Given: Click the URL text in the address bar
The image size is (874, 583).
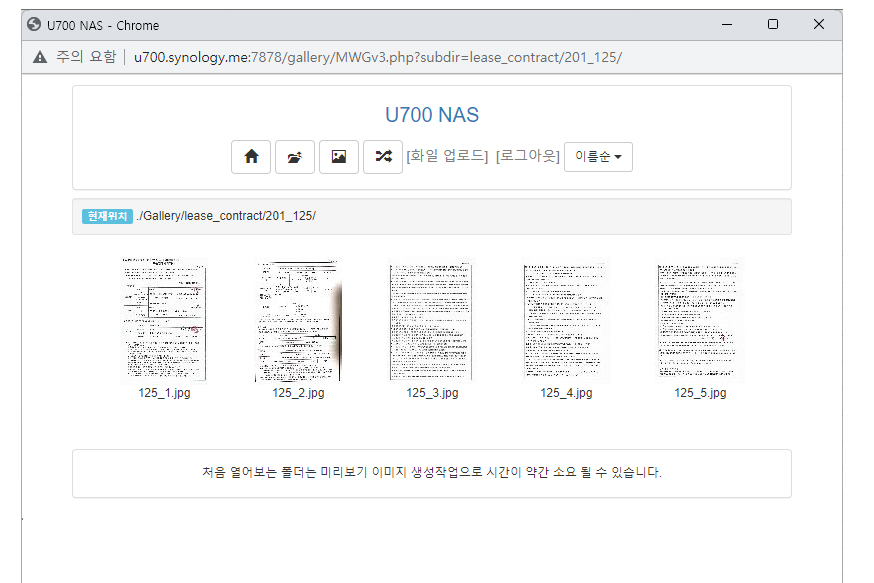Looking at the screenshot, I should [x=378, y=57].
